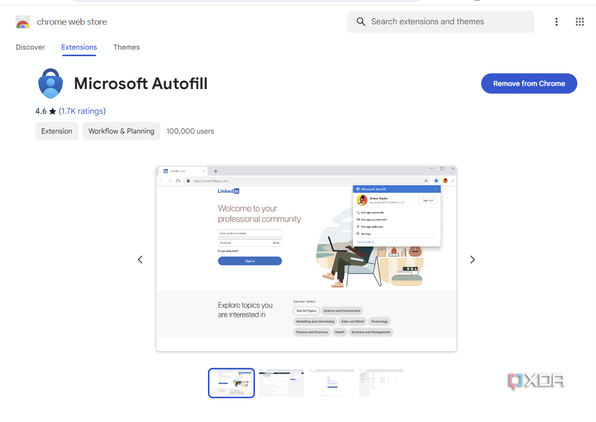Click the Extension category chip
Viewport: 596px width, 422px height.
click(x=57, y=131)
